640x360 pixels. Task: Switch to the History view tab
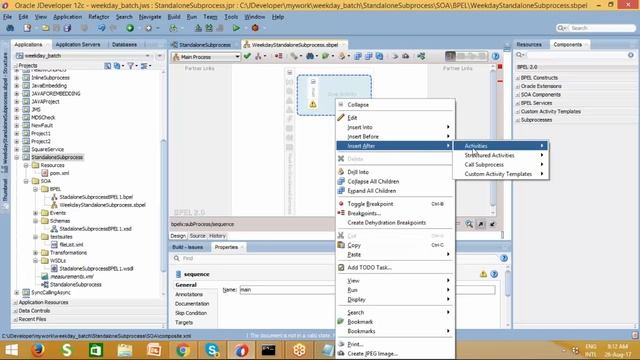pos(217,236)
